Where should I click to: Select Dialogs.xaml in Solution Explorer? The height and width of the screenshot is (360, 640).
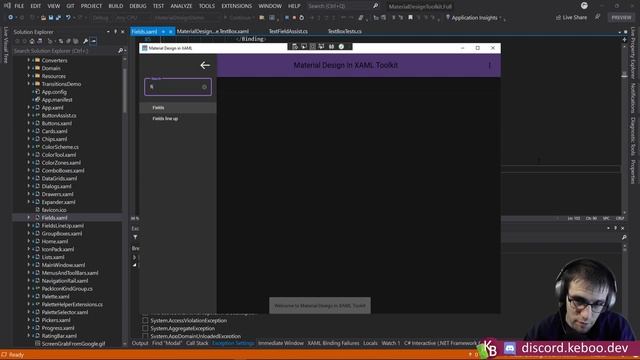click(56, 186)
